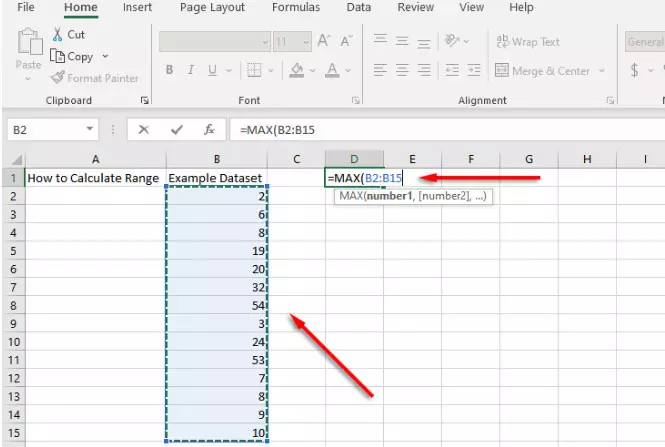This screenshot has height=447, width=665.
Task: Apply cell borders icon
Action: (254, 70)
